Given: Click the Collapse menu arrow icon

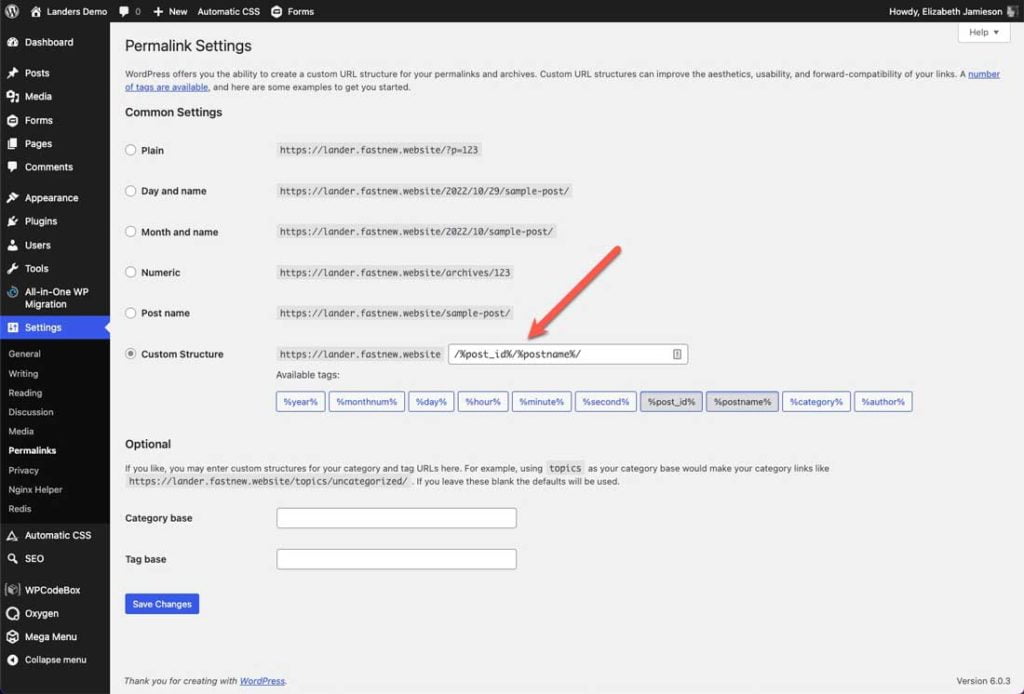Looking at the screenshot, I should point(12,659).
